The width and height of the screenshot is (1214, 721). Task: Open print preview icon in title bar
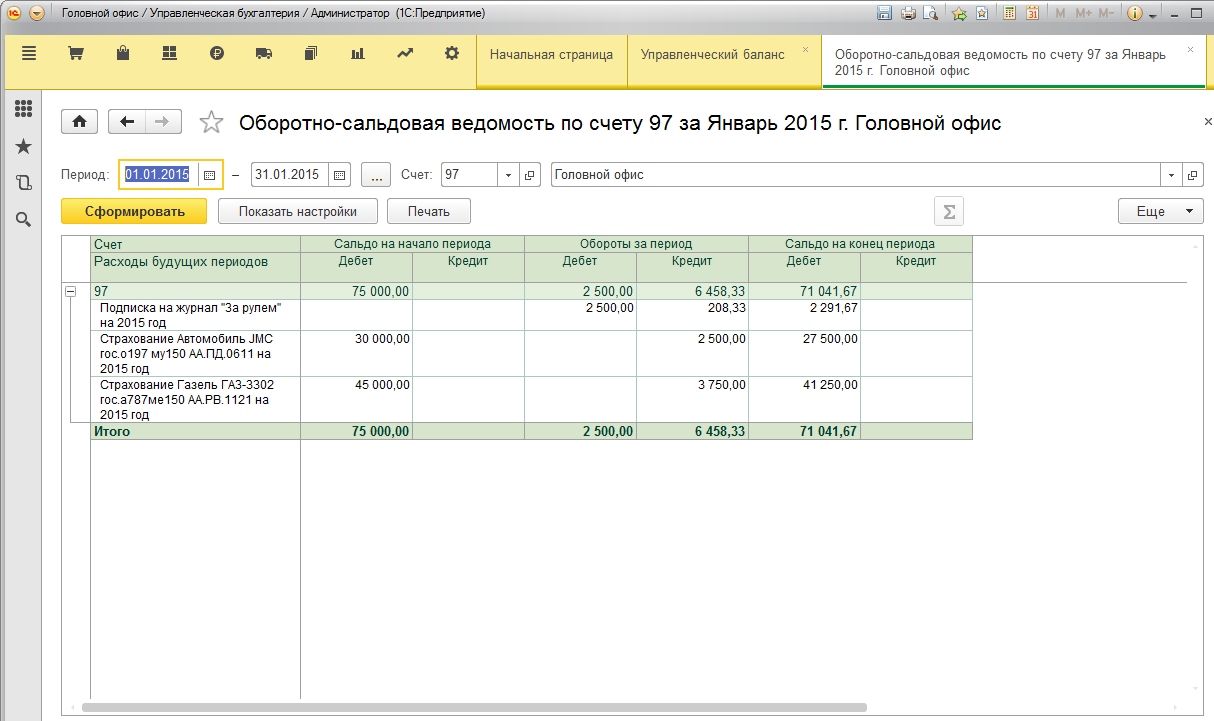click(931, 13)
